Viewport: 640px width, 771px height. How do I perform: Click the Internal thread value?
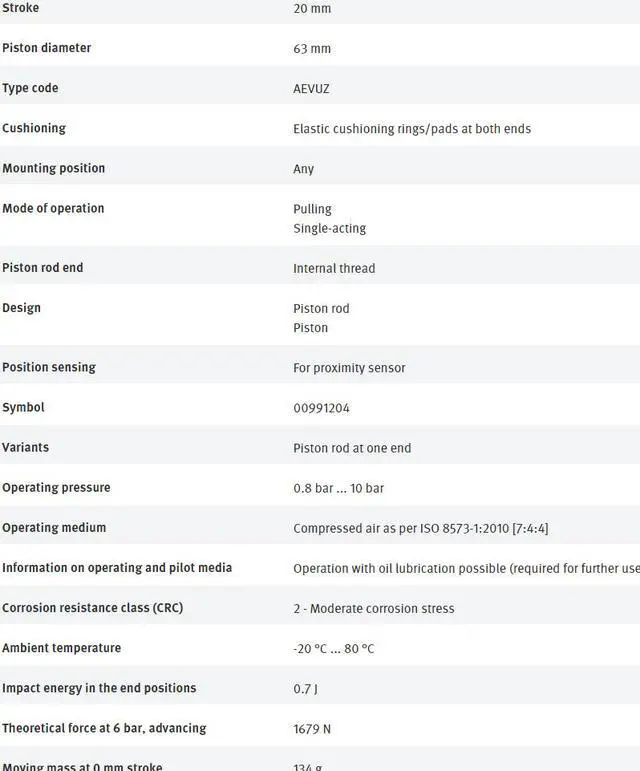[x=334, y=268]
